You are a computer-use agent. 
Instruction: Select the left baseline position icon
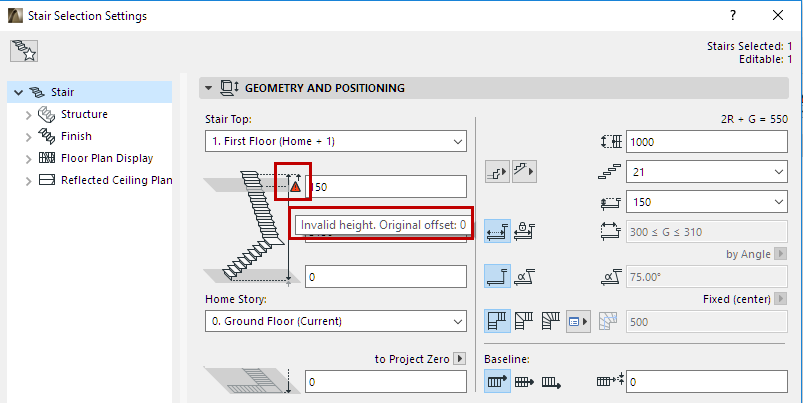[497, 380]
